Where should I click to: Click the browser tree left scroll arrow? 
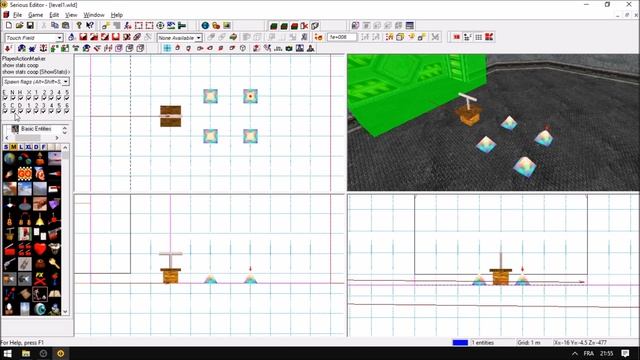click(x=6, y=138)
